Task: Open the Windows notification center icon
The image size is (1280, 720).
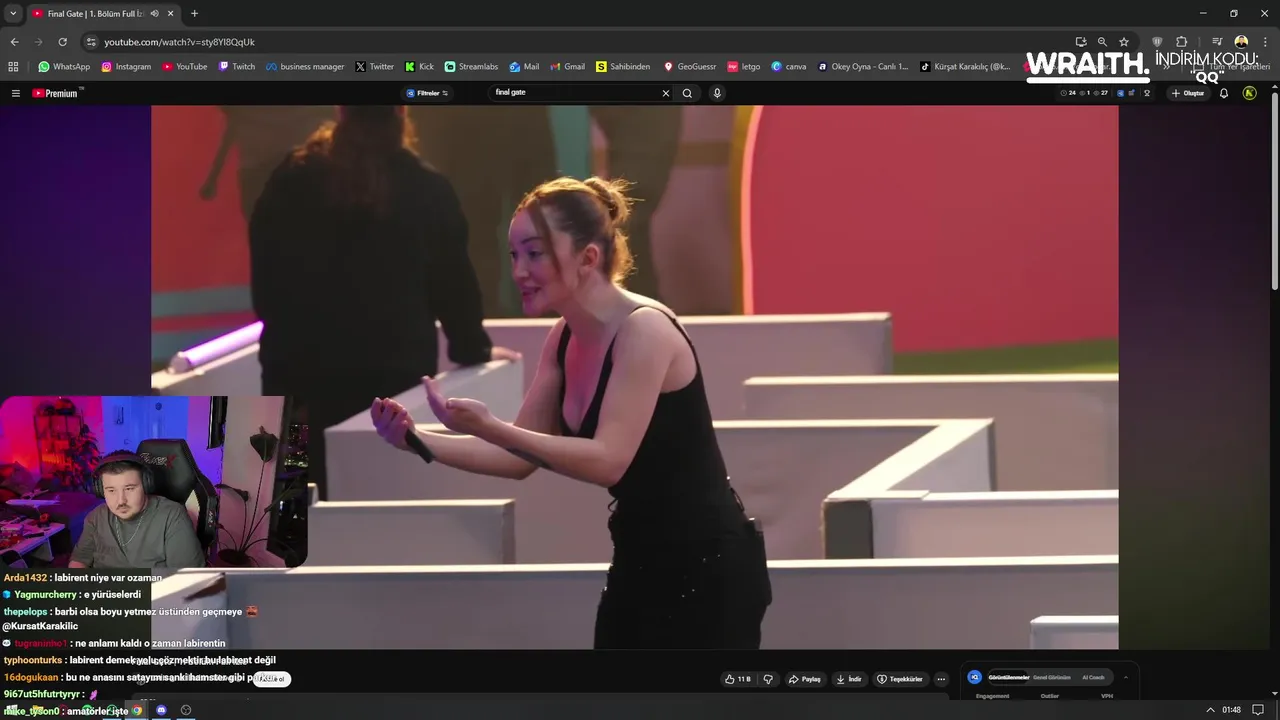Action: (1258, 710)
